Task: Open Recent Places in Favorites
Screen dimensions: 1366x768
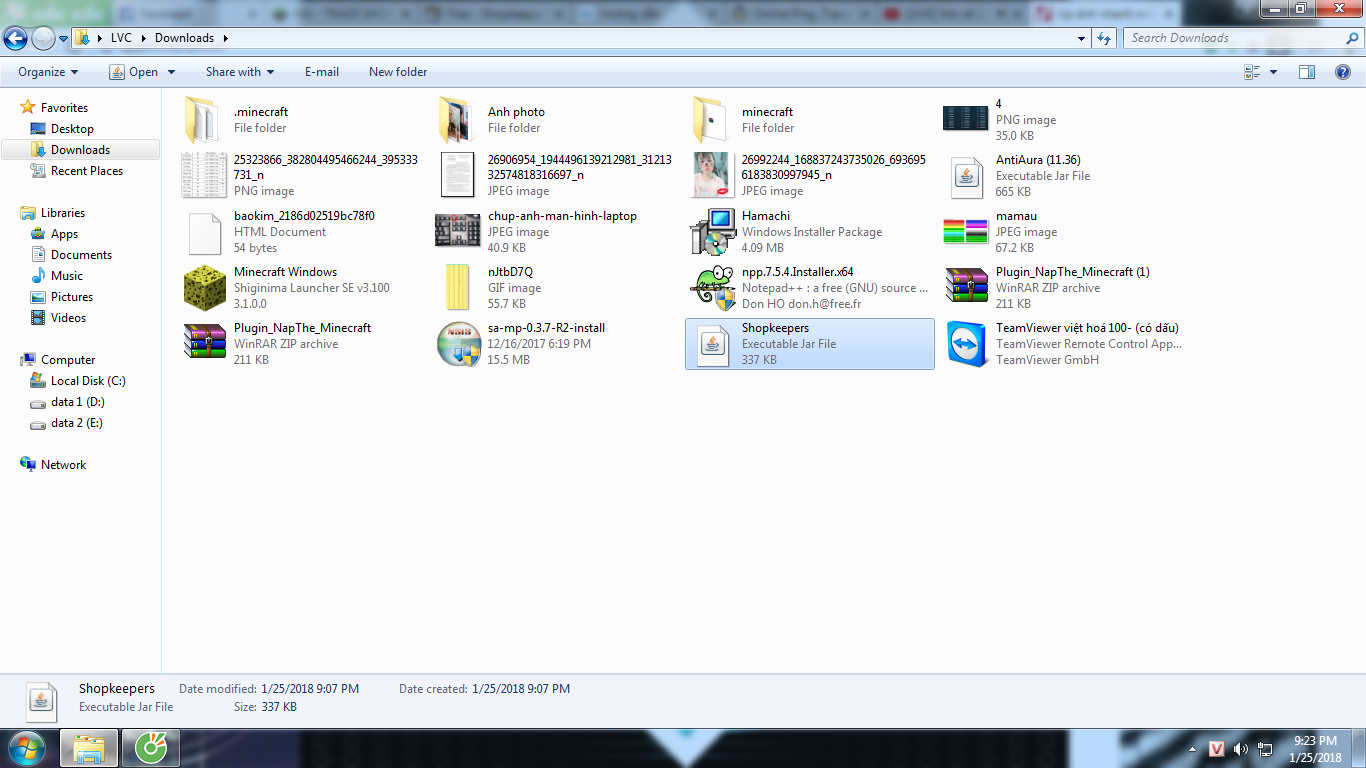Action: point(87,171)
